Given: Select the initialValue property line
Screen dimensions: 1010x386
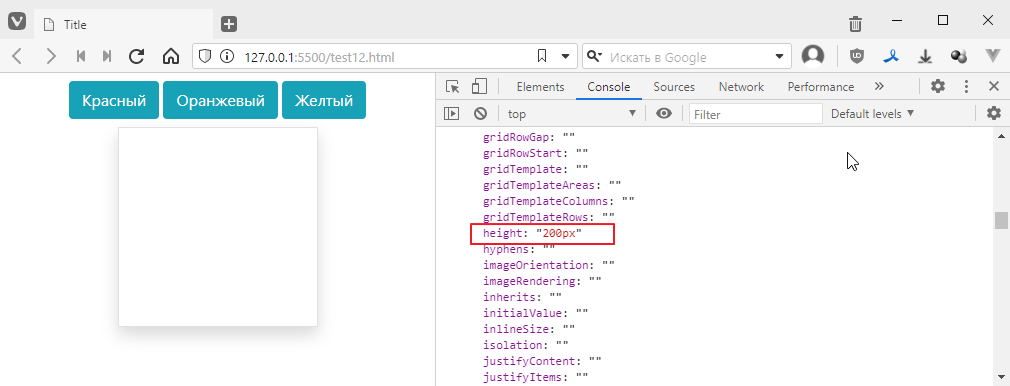Looking at the screenshot, I should click(536, 313).
